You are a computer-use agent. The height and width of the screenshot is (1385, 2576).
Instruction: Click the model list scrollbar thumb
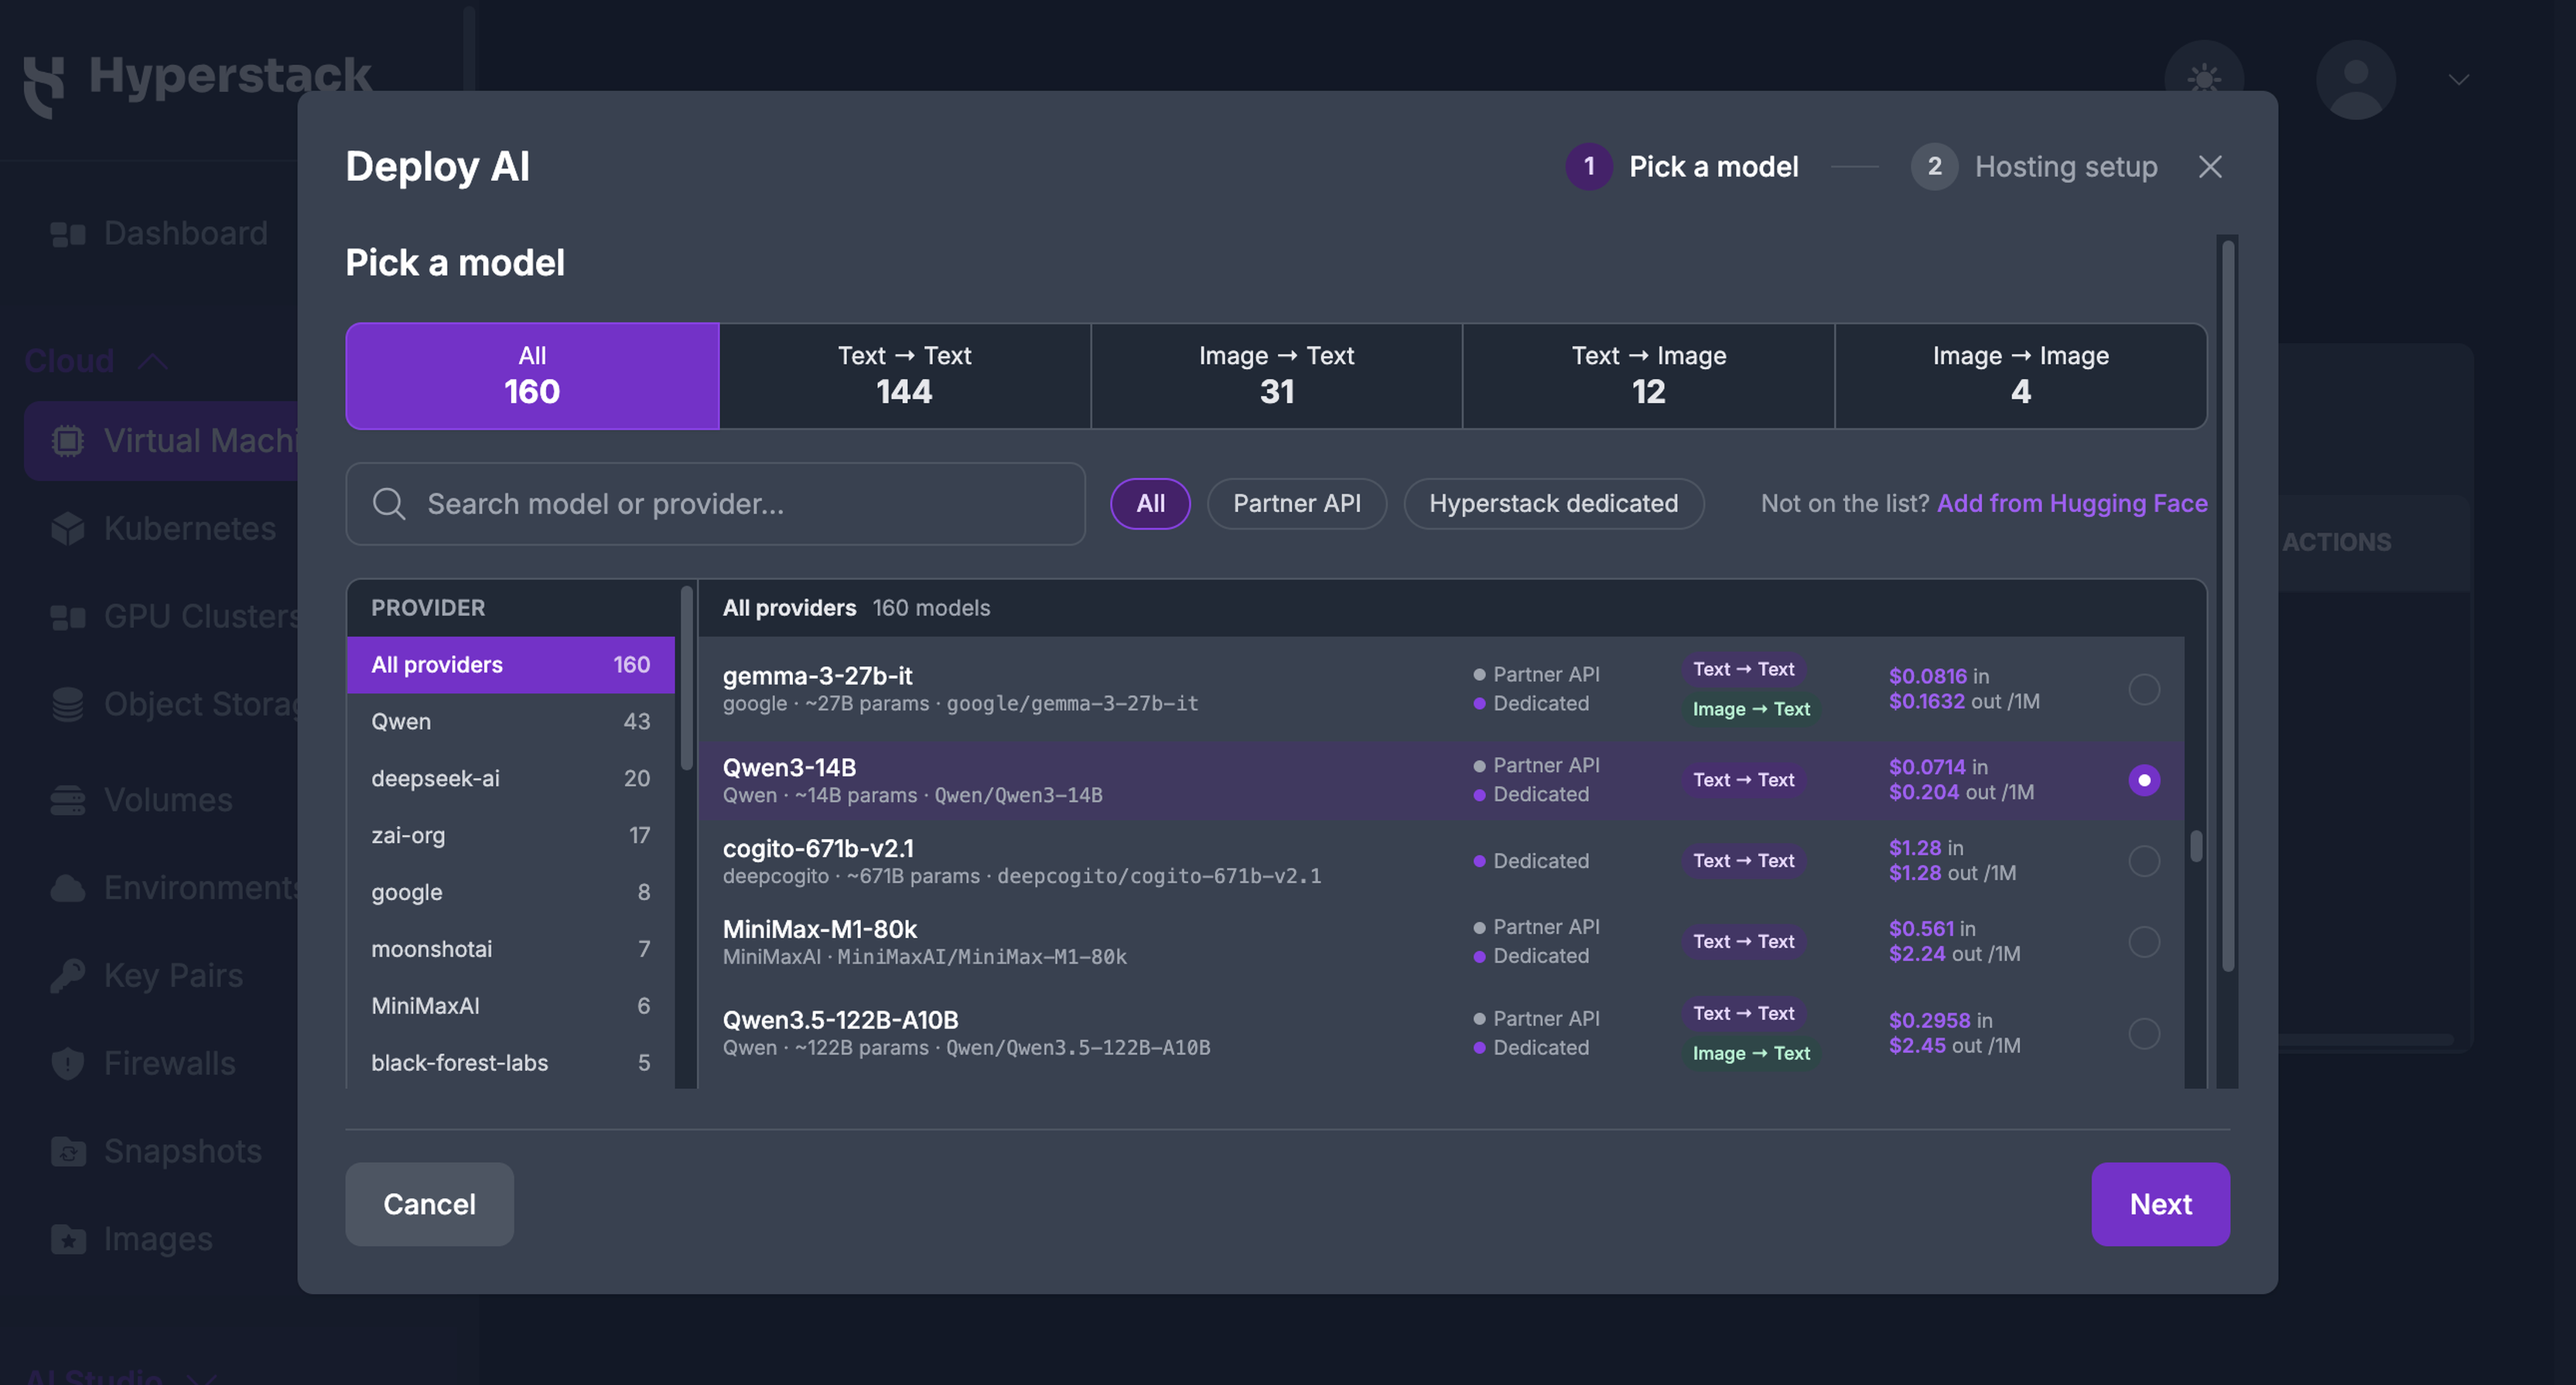click(2196, 846)
